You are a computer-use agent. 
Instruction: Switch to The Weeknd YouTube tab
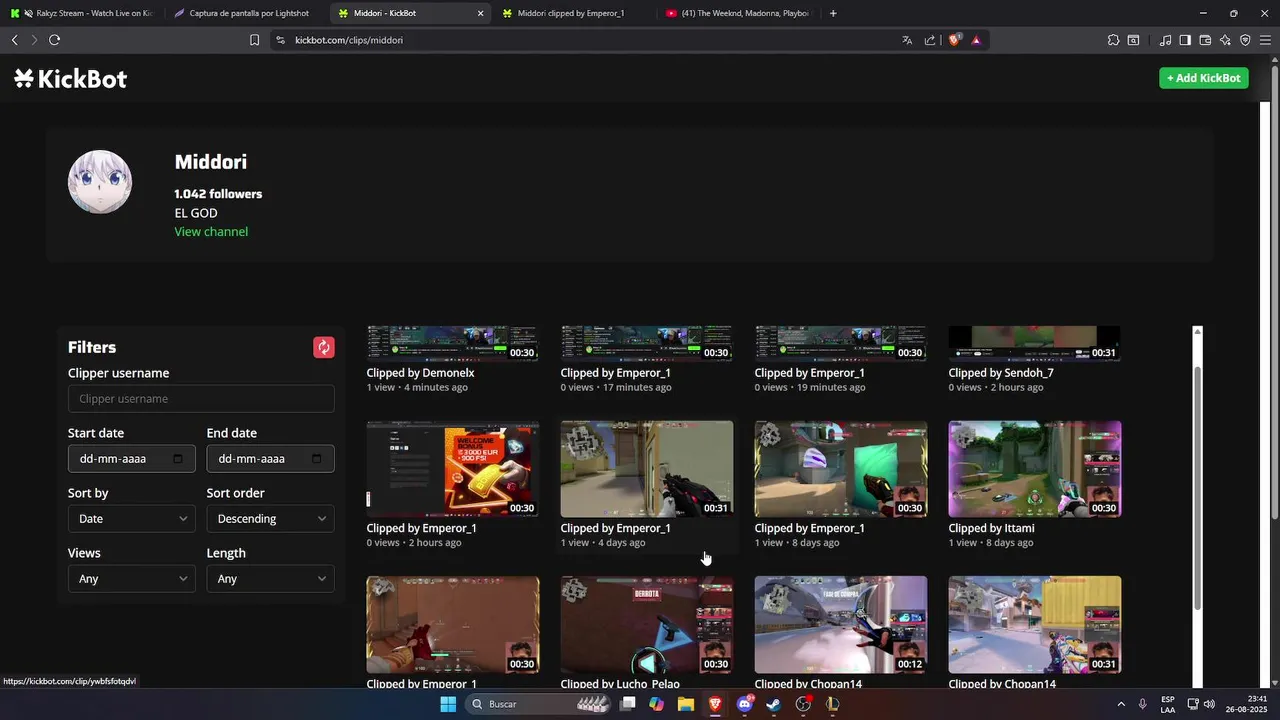click(x=738, y=13)
